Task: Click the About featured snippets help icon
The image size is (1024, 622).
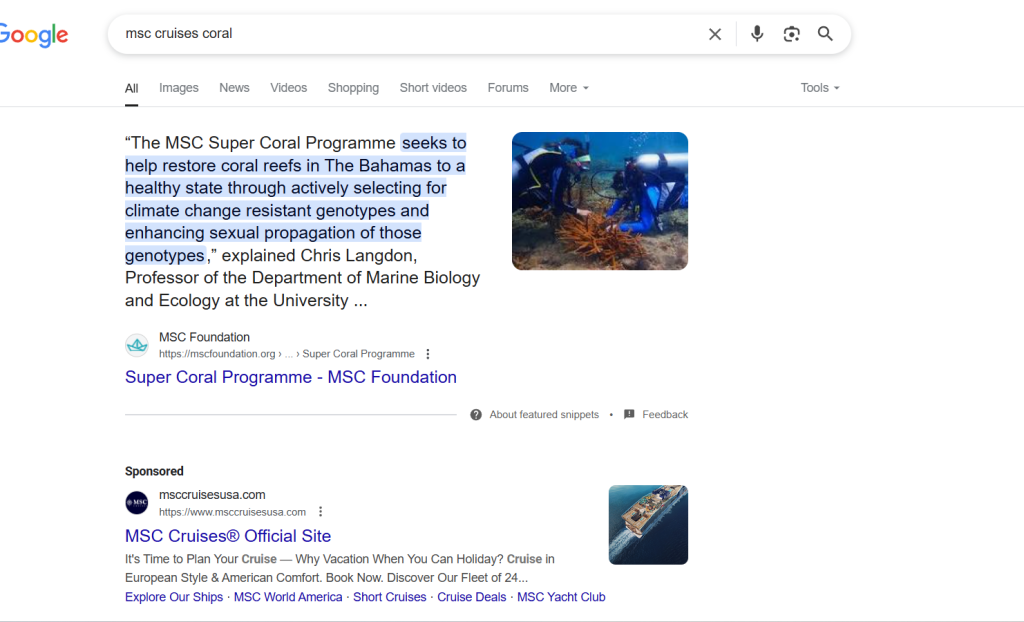Action: pyautogui.click(x=476, y=415)
